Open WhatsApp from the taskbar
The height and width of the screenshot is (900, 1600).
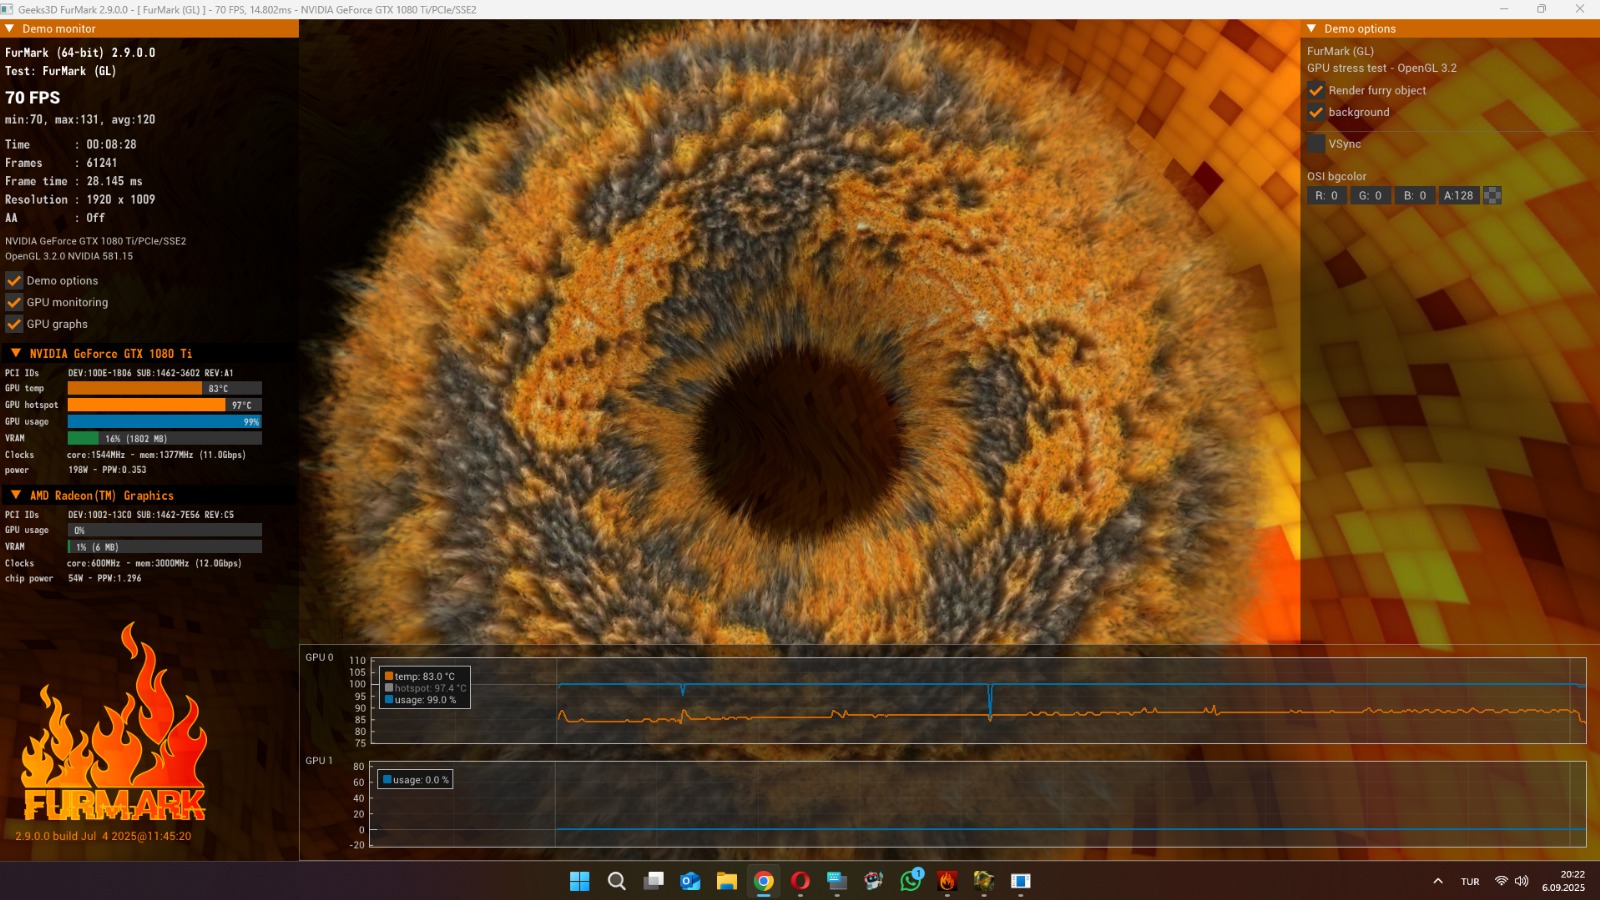point(911,880)
